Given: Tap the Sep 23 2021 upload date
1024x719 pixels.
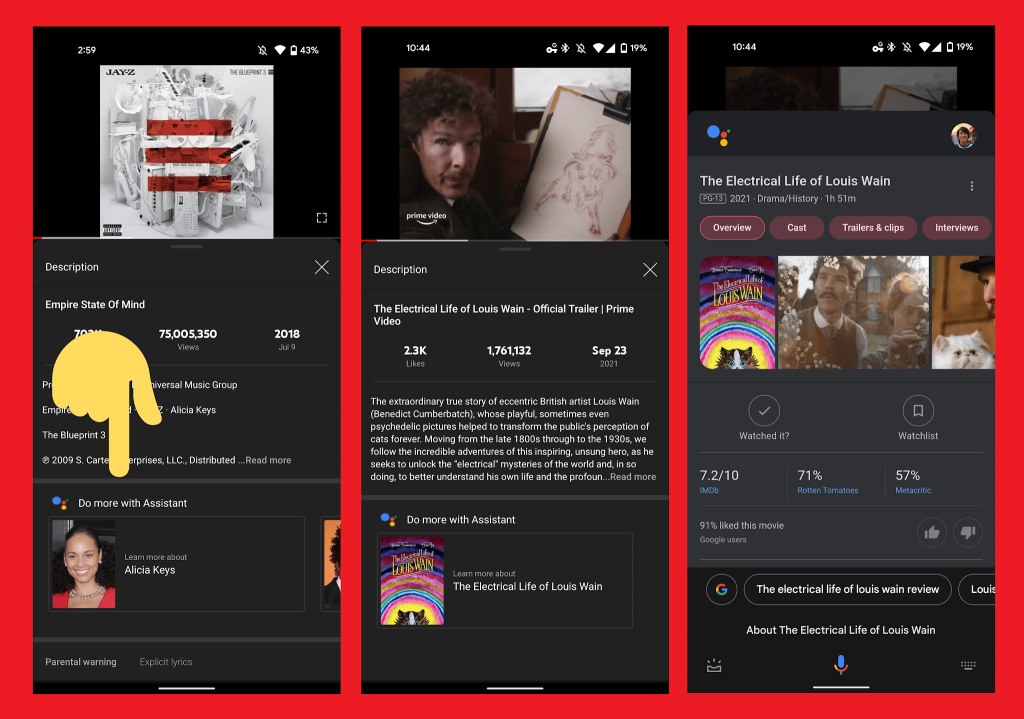Looking at the screenshot, I should click(x=609, y=356).
